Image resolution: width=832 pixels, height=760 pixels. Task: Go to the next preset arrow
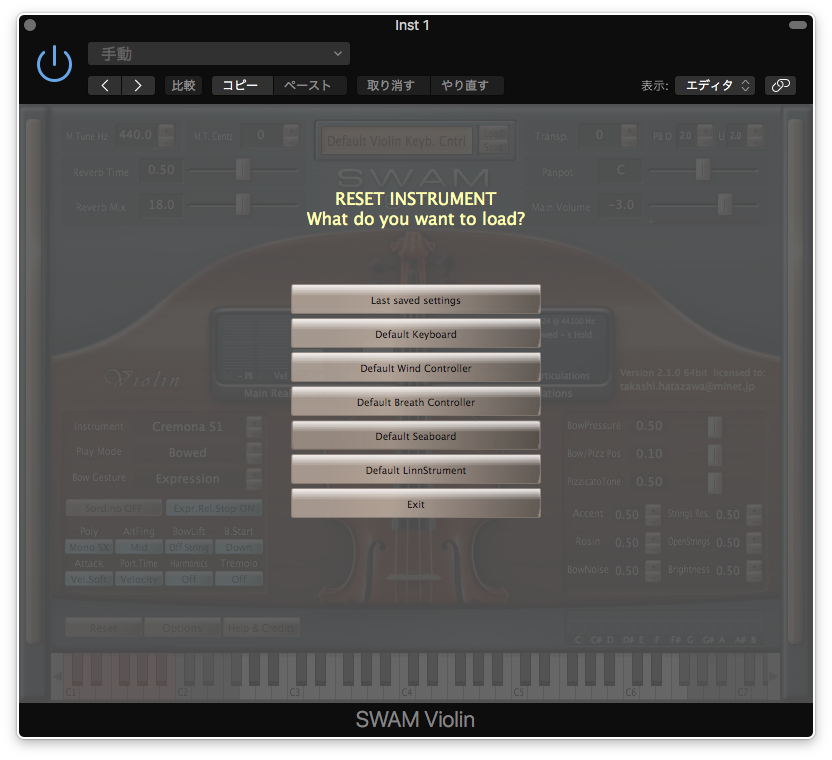coord(138,85)
